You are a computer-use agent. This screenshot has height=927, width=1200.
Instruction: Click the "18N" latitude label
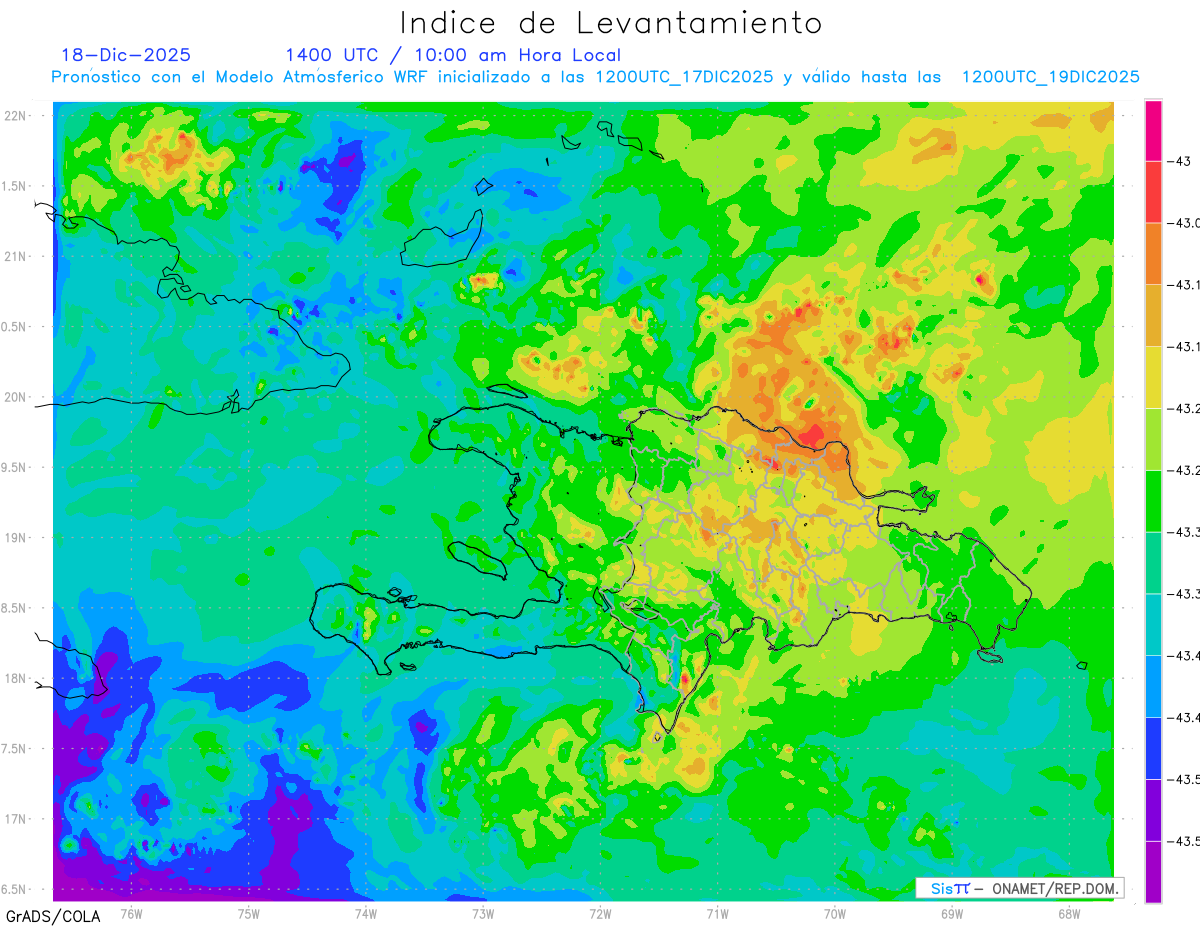click(16, 678)
